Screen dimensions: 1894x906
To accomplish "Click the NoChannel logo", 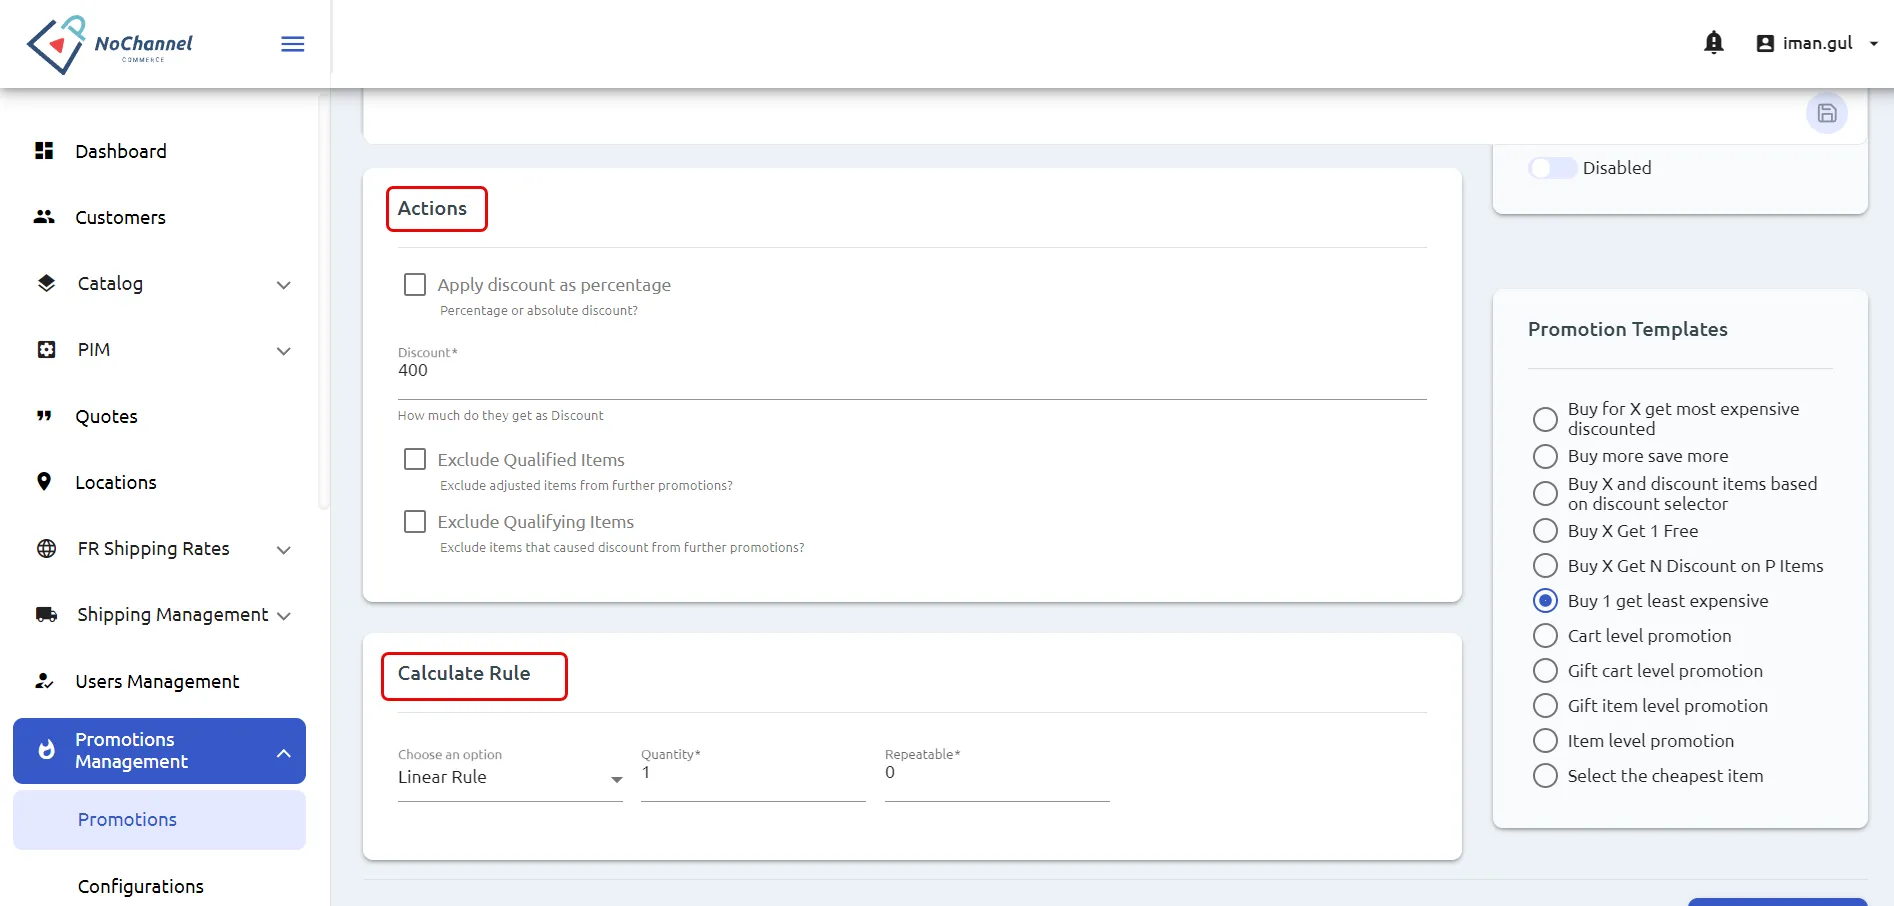I will tap(109, 45).
